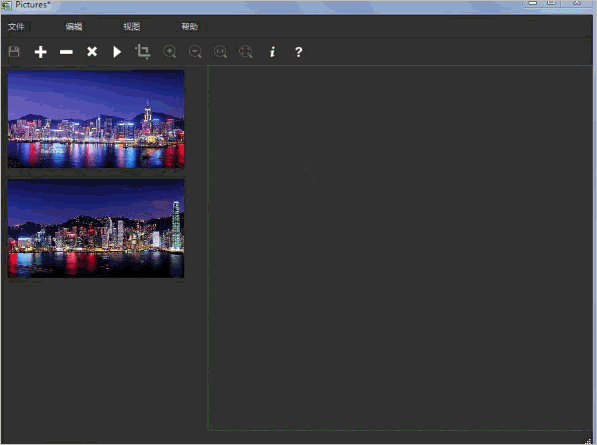Open the 编辑 menu
This screenshot has height=445, width=597.
[x=74, y=26]
